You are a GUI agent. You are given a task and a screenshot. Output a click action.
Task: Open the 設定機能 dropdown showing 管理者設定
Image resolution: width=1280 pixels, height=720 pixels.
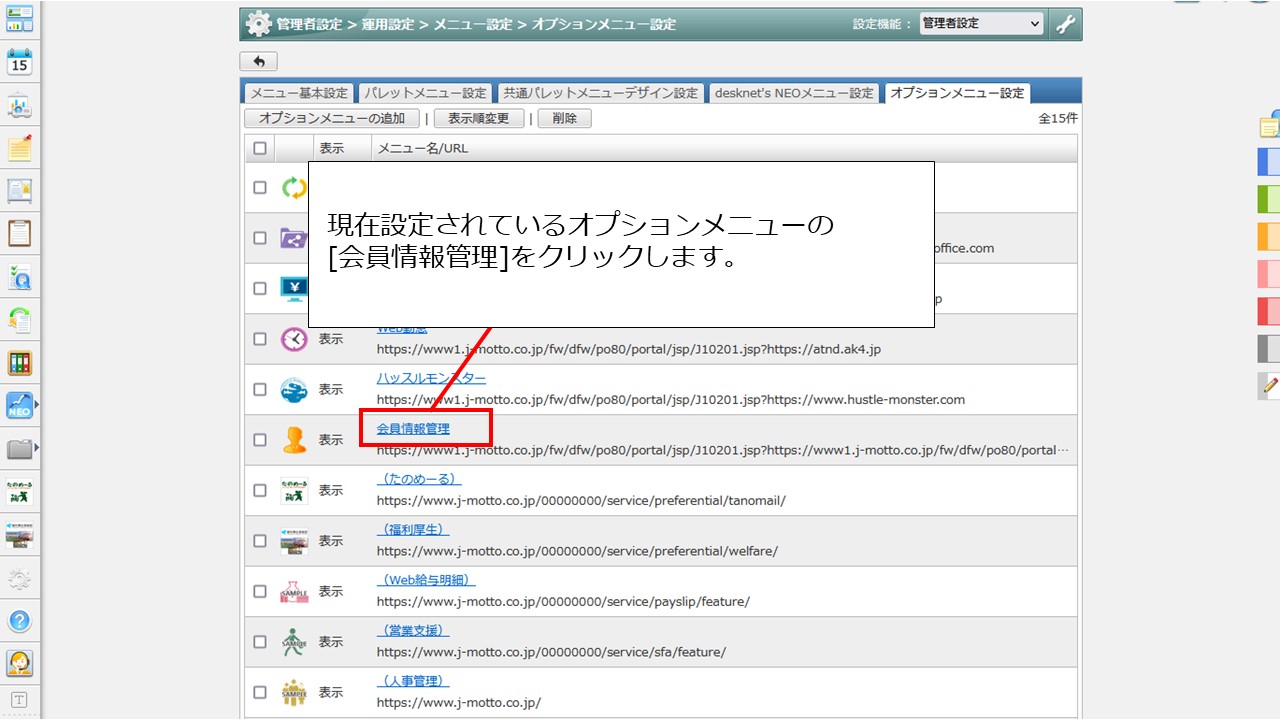pyautogui.click(x=981, y=24)
